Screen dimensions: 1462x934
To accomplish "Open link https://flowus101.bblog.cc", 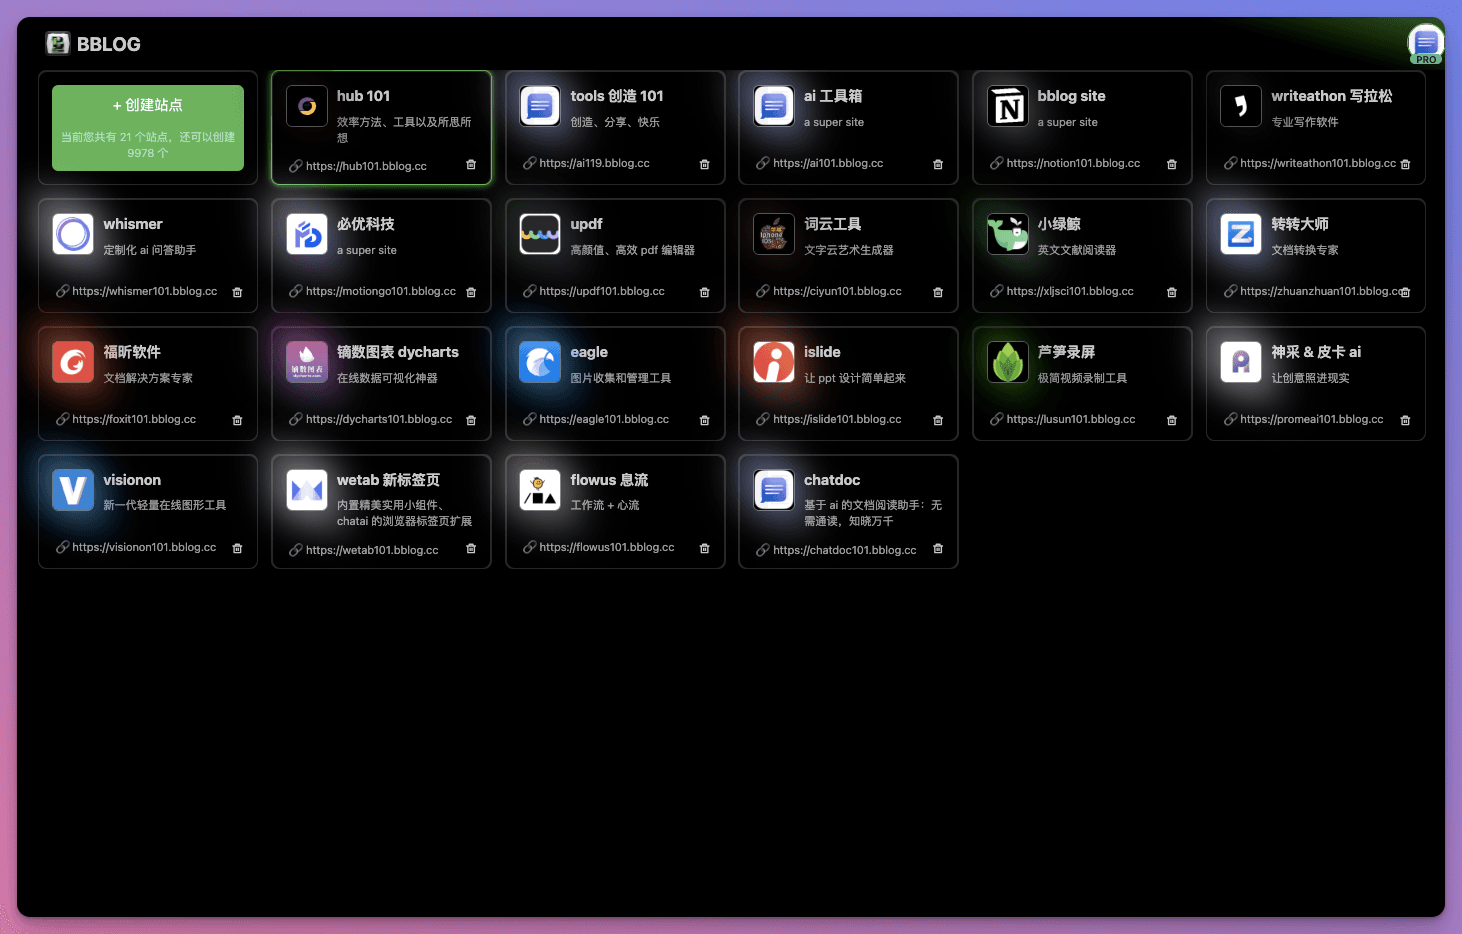I will click(x=607, y=547).
